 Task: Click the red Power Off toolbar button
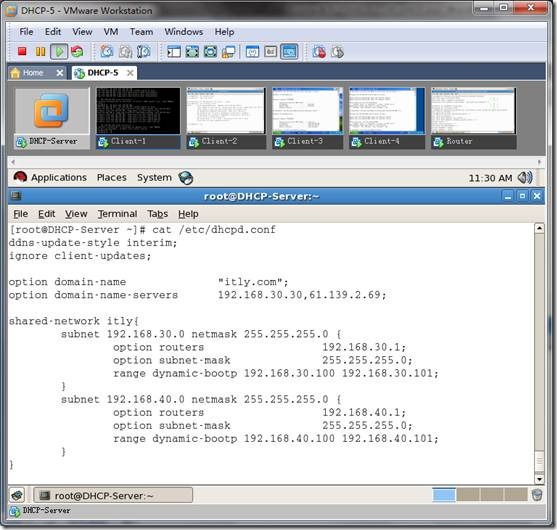point(22,52)
